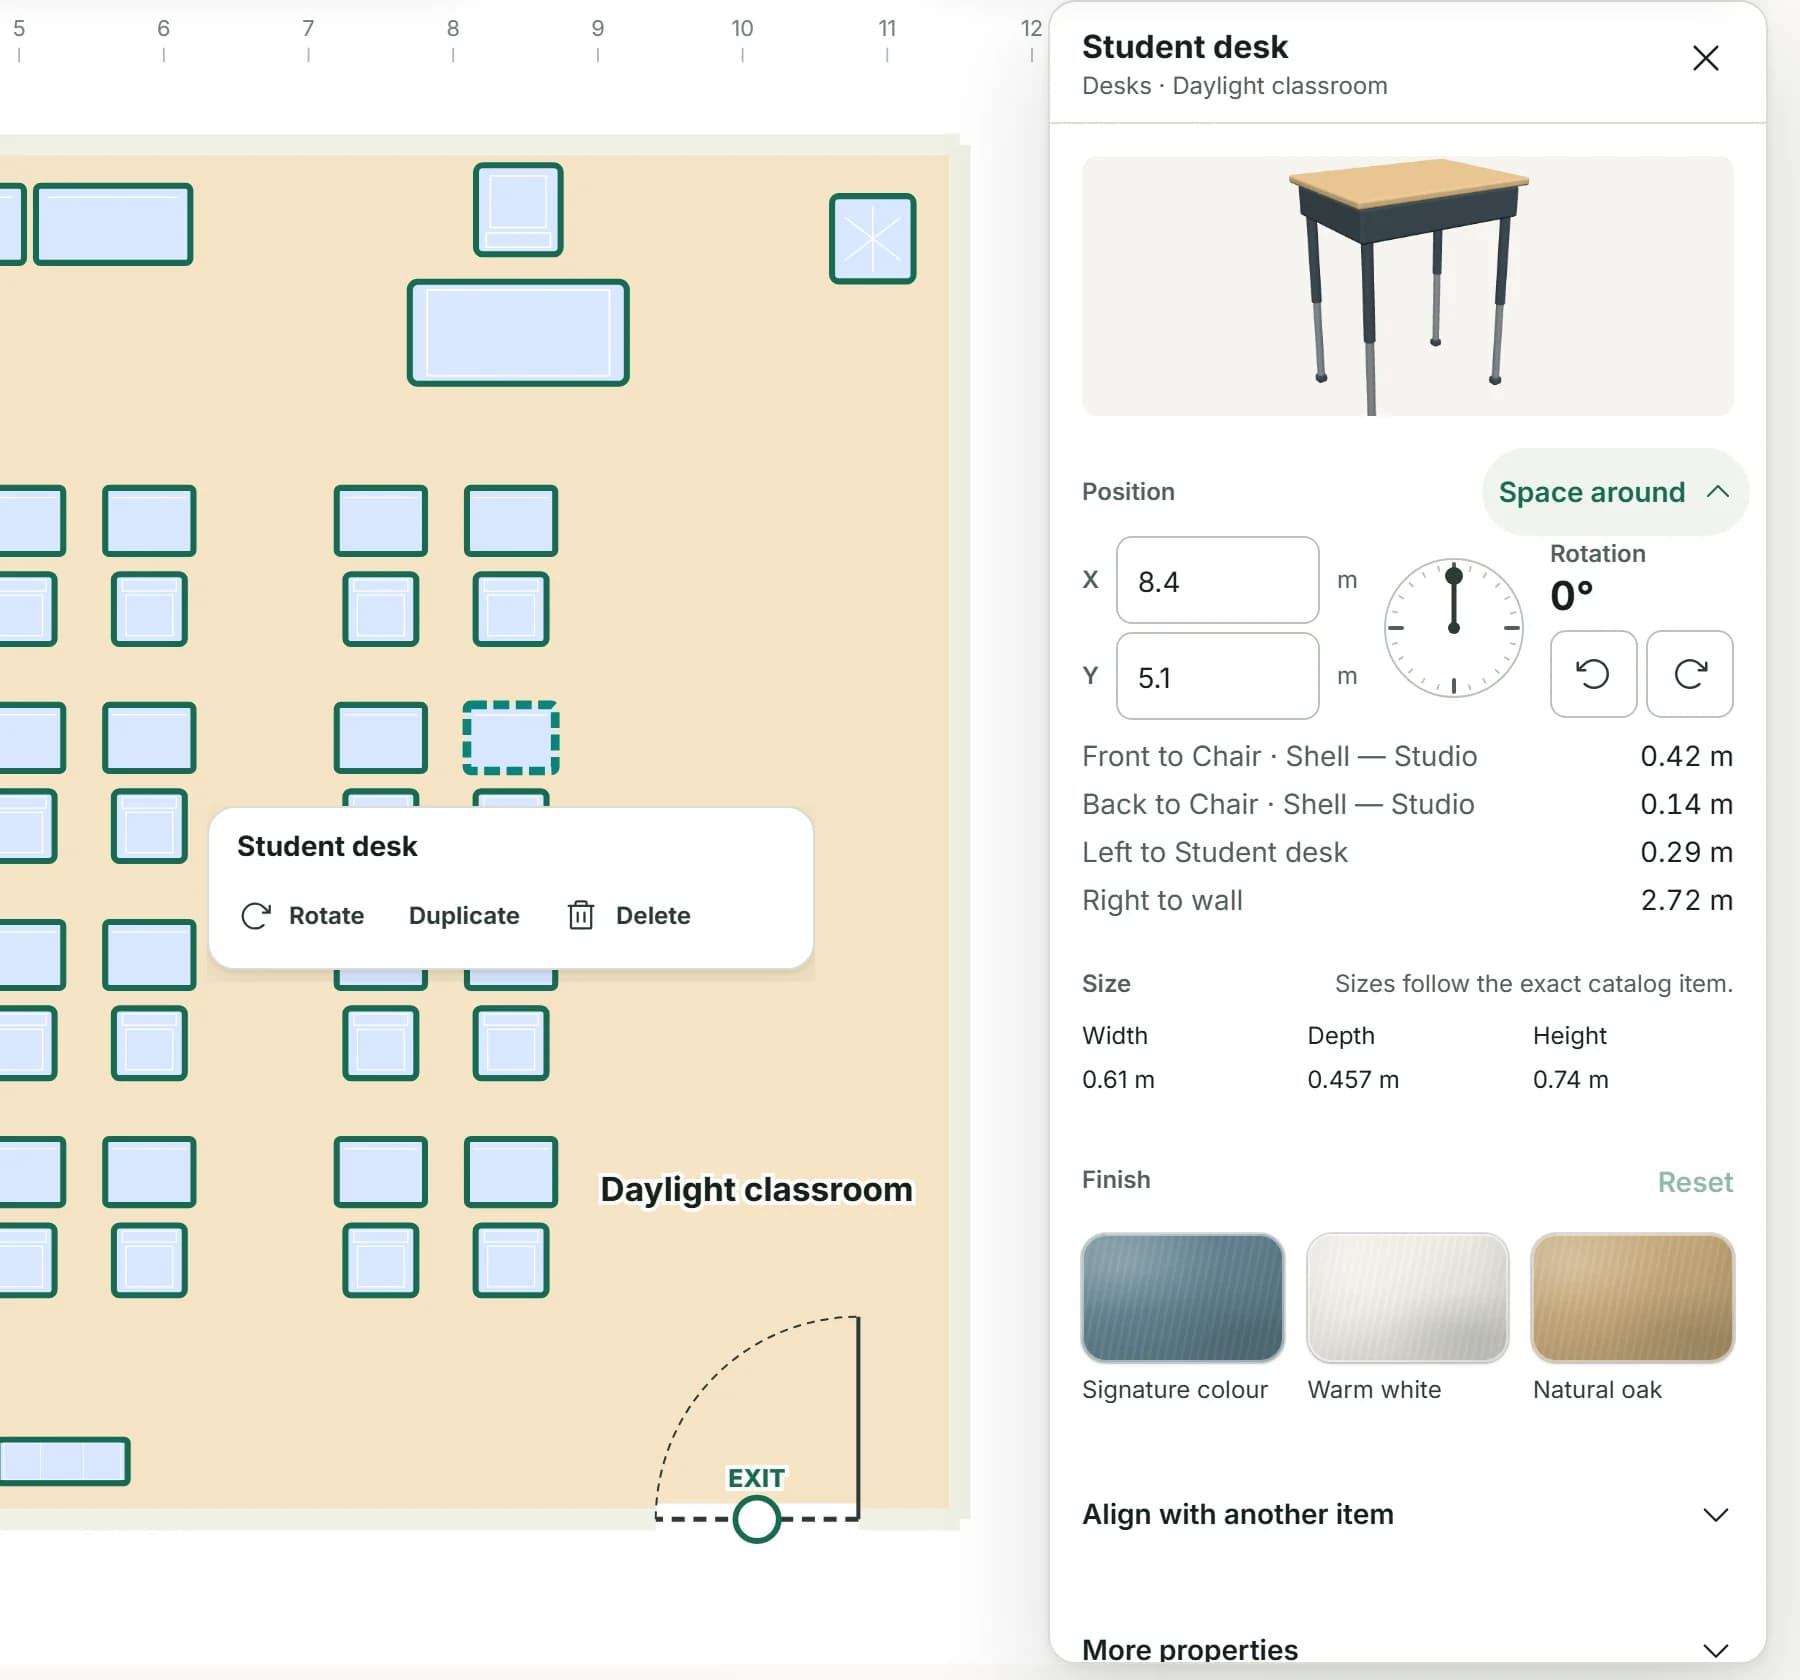Click the 0.42 m front distance value
Image resolution: width=1800 pixels, height=1680 pixels.
1686,756
